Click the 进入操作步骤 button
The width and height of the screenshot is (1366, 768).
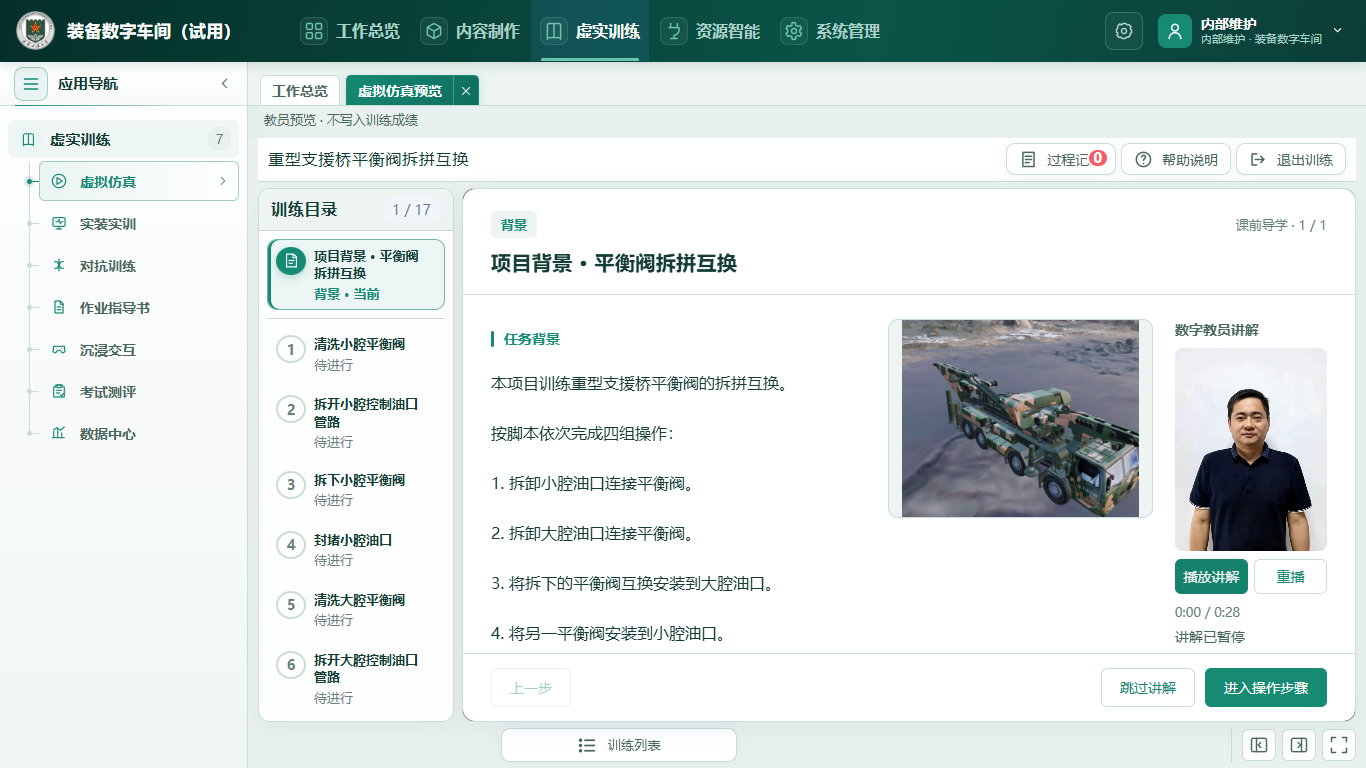pos(1266,688)
